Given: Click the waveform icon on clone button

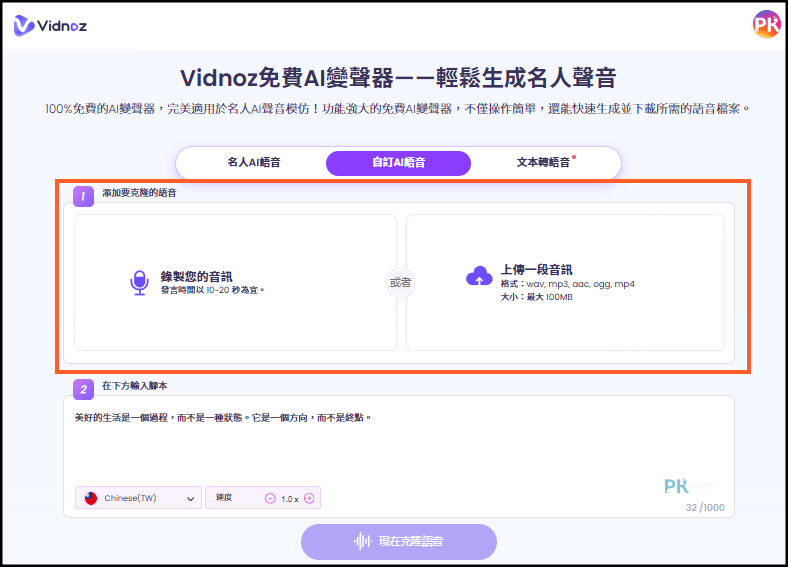Looking at the screenshot, I should (x=362, y=541).
